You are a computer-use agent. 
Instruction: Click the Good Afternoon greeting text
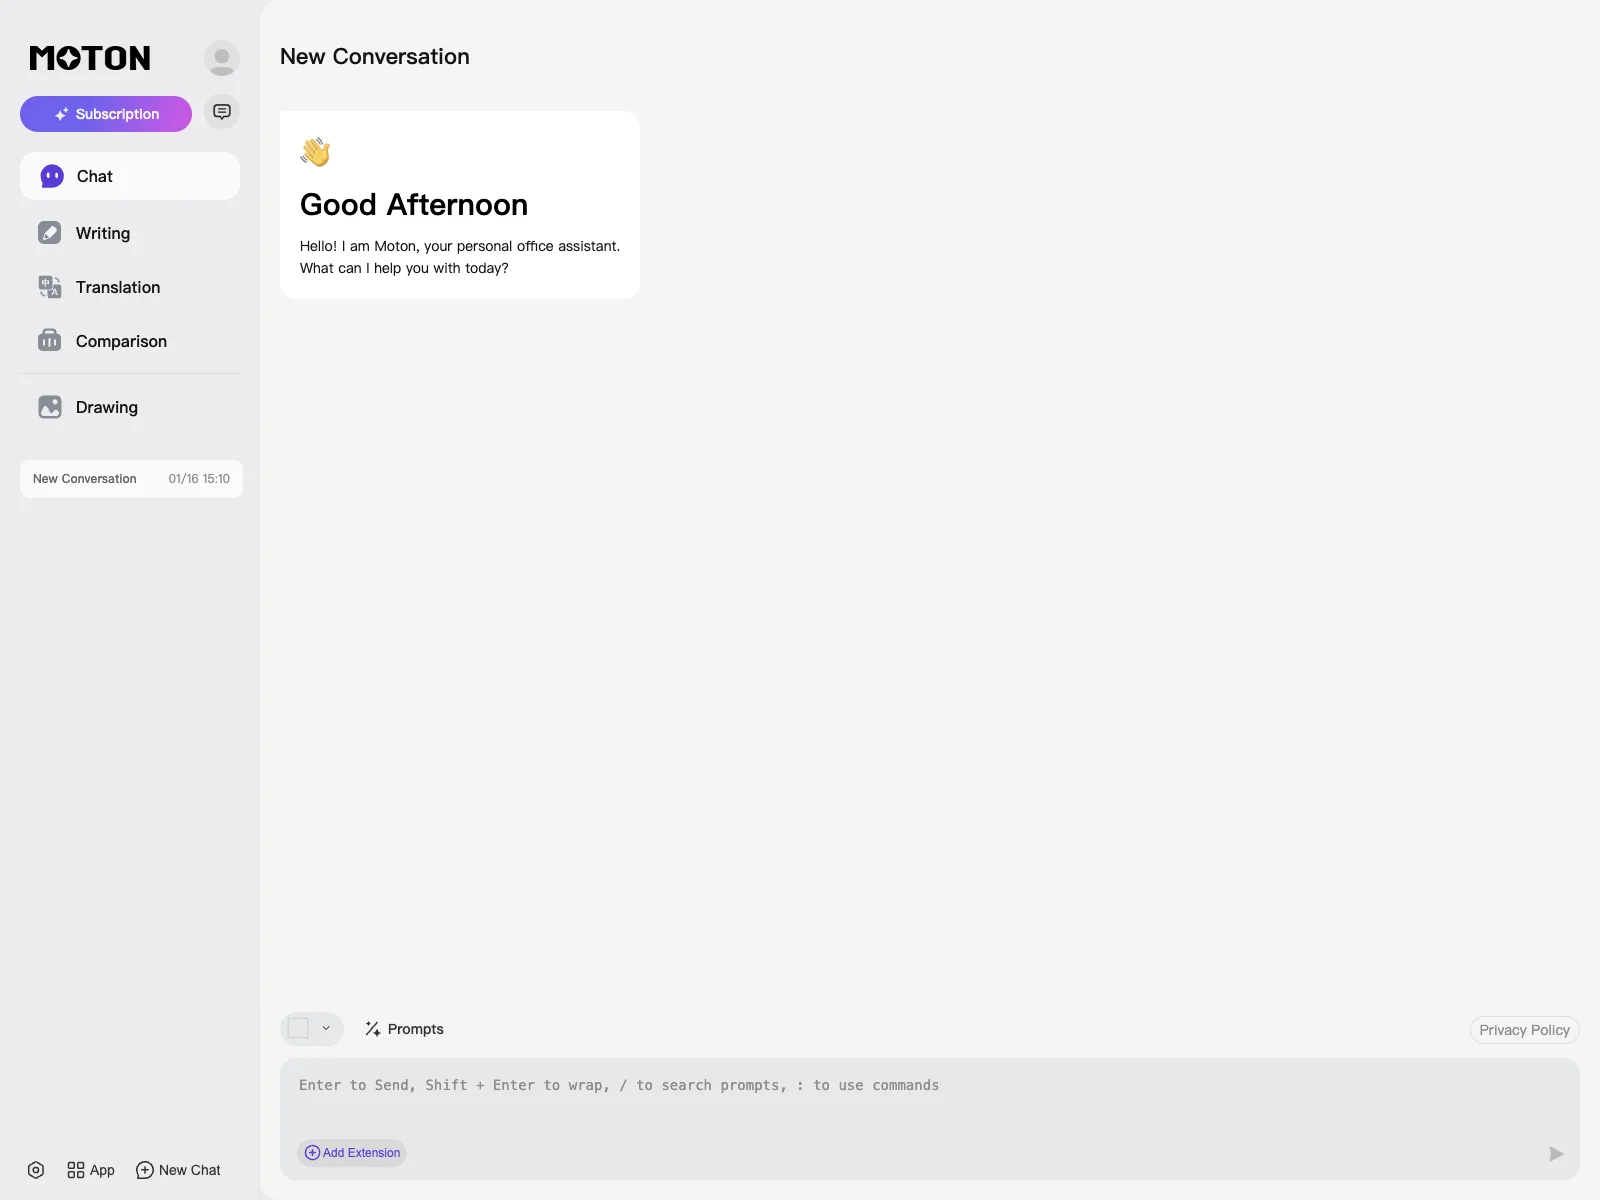tap(414, 204)
